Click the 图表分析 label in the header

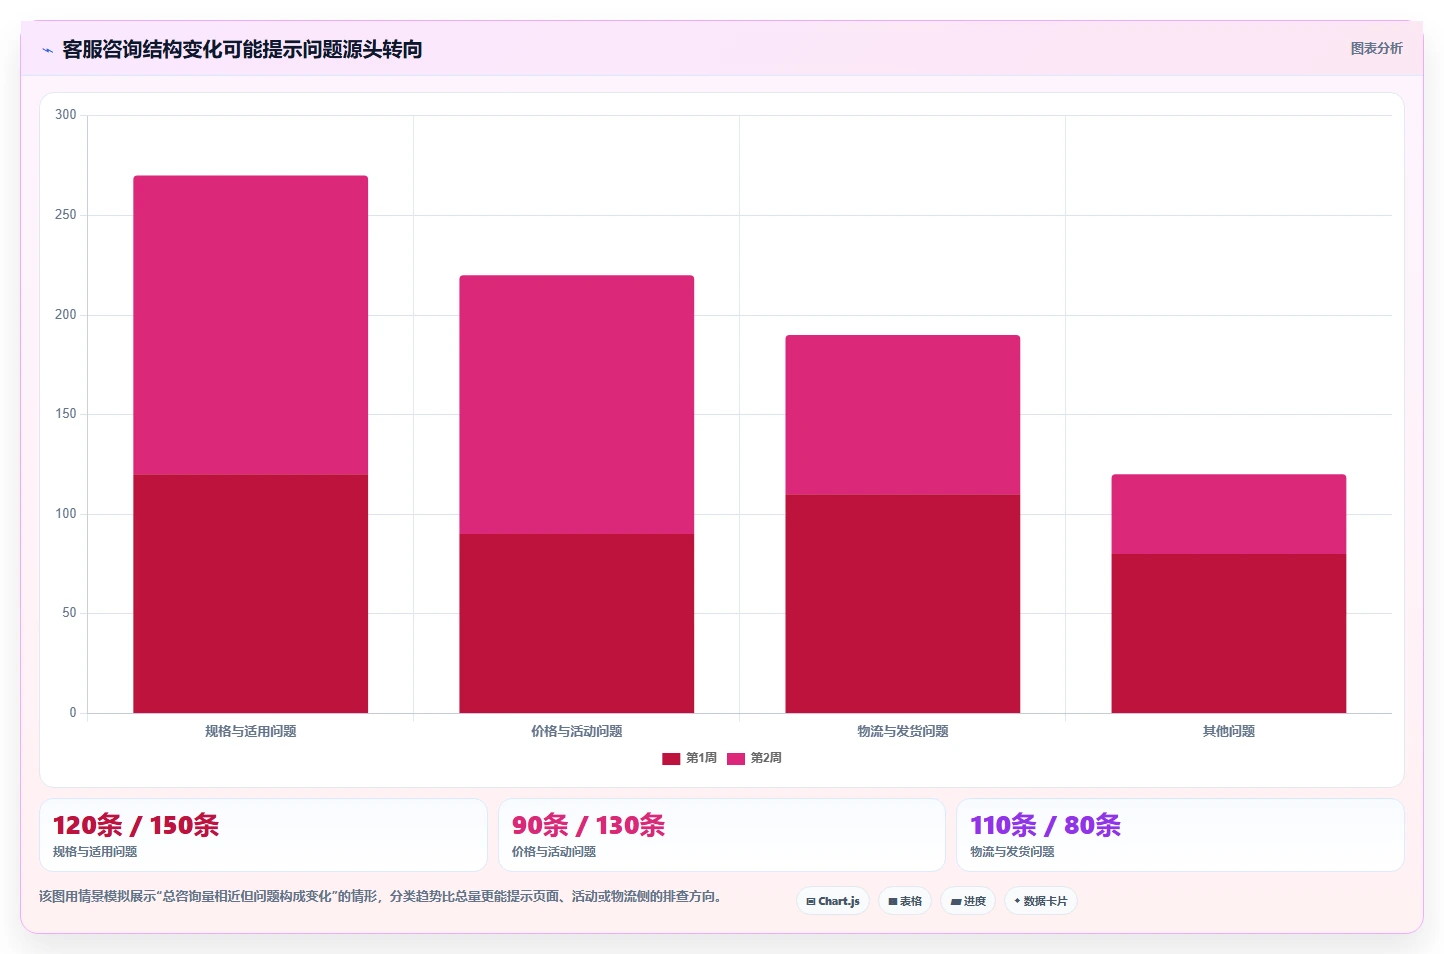click(x=1376, y=48)
